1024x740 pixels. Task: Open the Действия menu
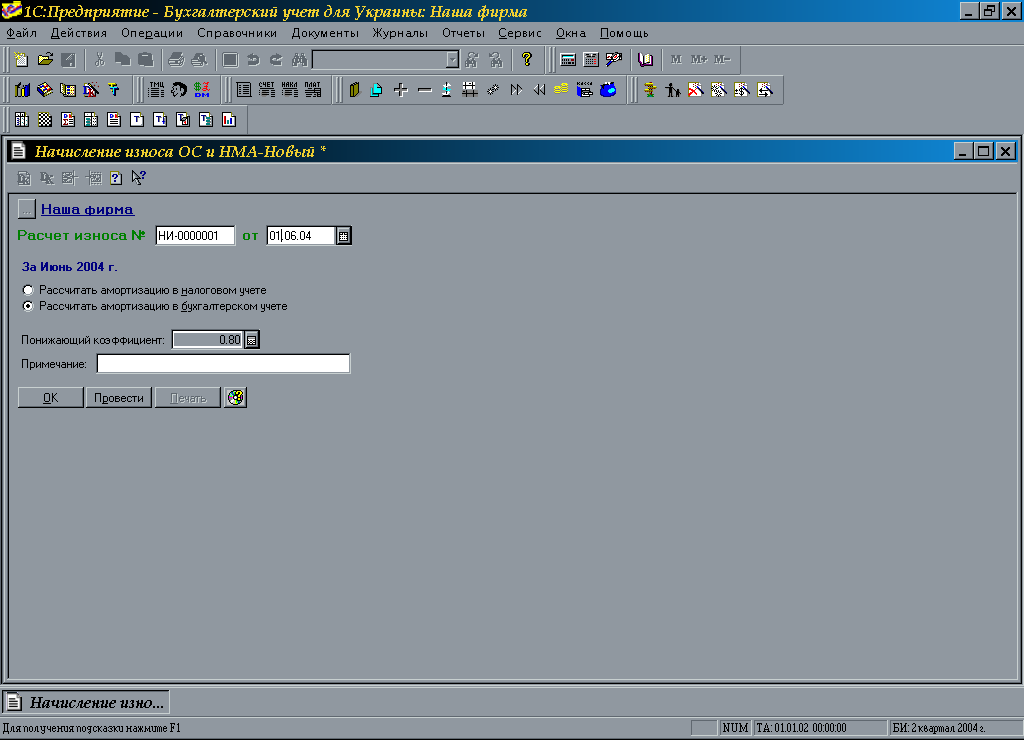[x=78, y=33]
